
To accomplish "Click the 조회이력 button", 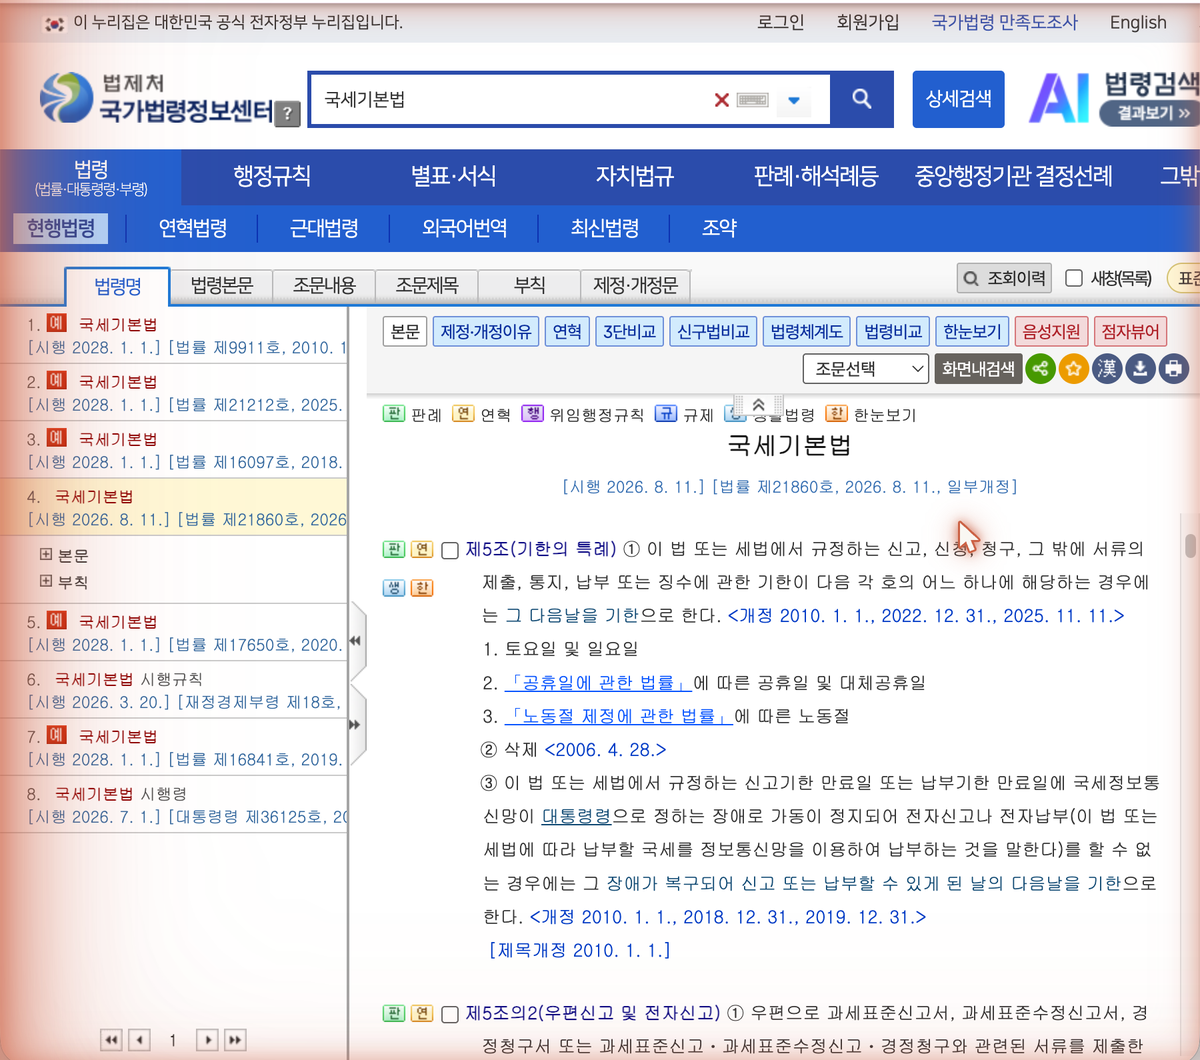I will tap(1004, 278).
